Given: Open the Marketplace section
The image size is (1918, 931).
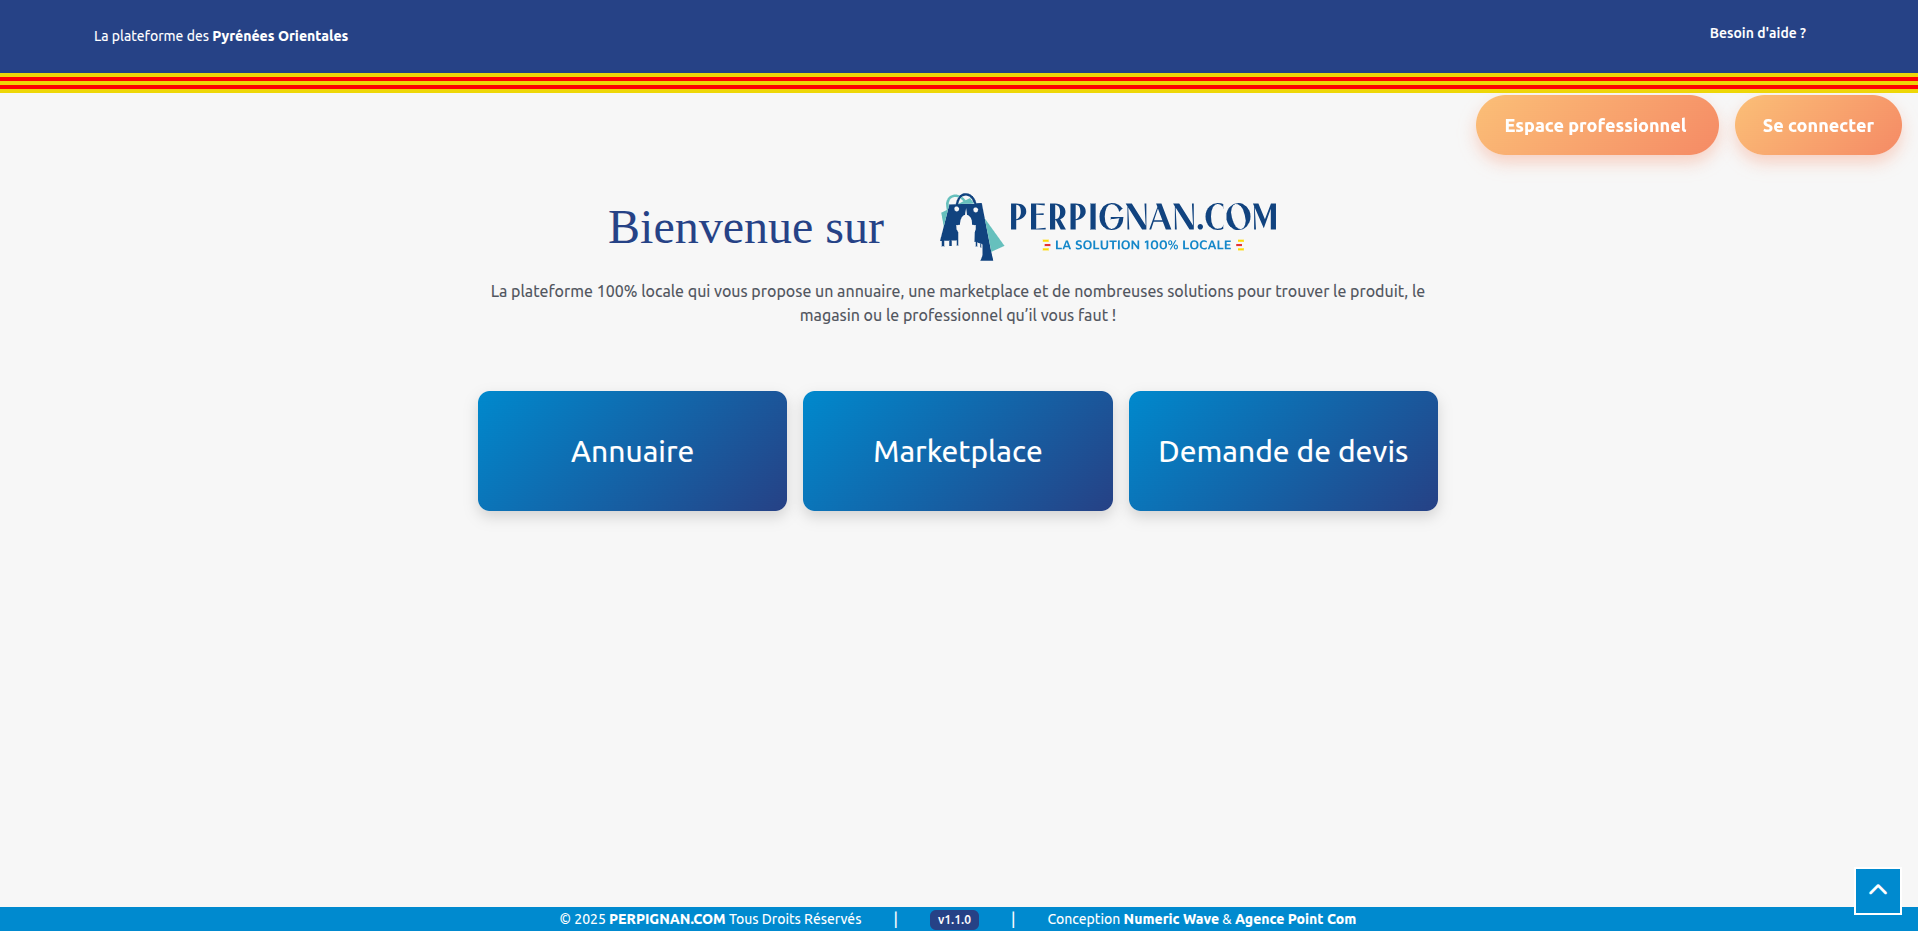Looking at the screenshot, I should coord(957,451).
